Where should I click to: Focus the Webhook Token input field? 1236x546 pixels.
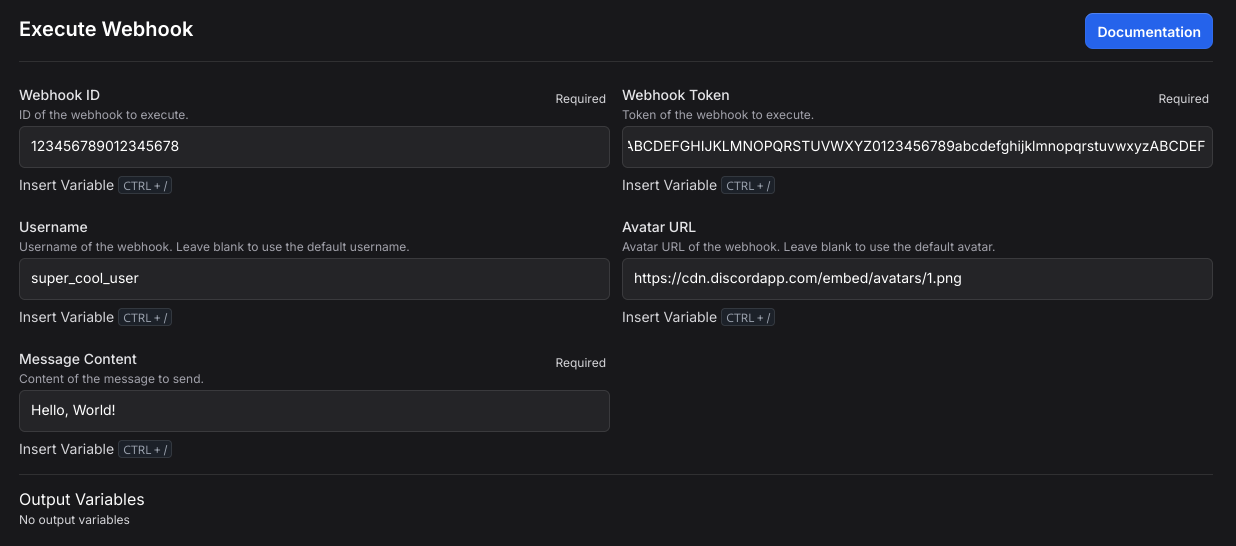click(917, 146)
